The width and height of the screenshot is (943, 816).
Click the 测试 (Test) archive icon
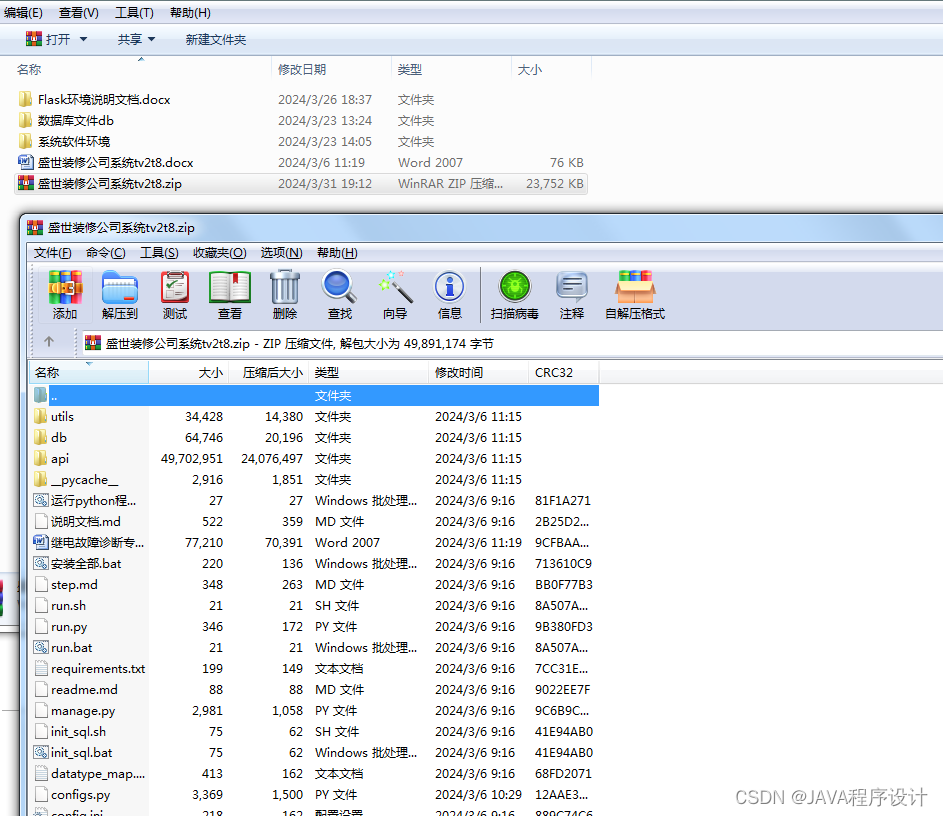pyautogui.click(x=175, y=295)
